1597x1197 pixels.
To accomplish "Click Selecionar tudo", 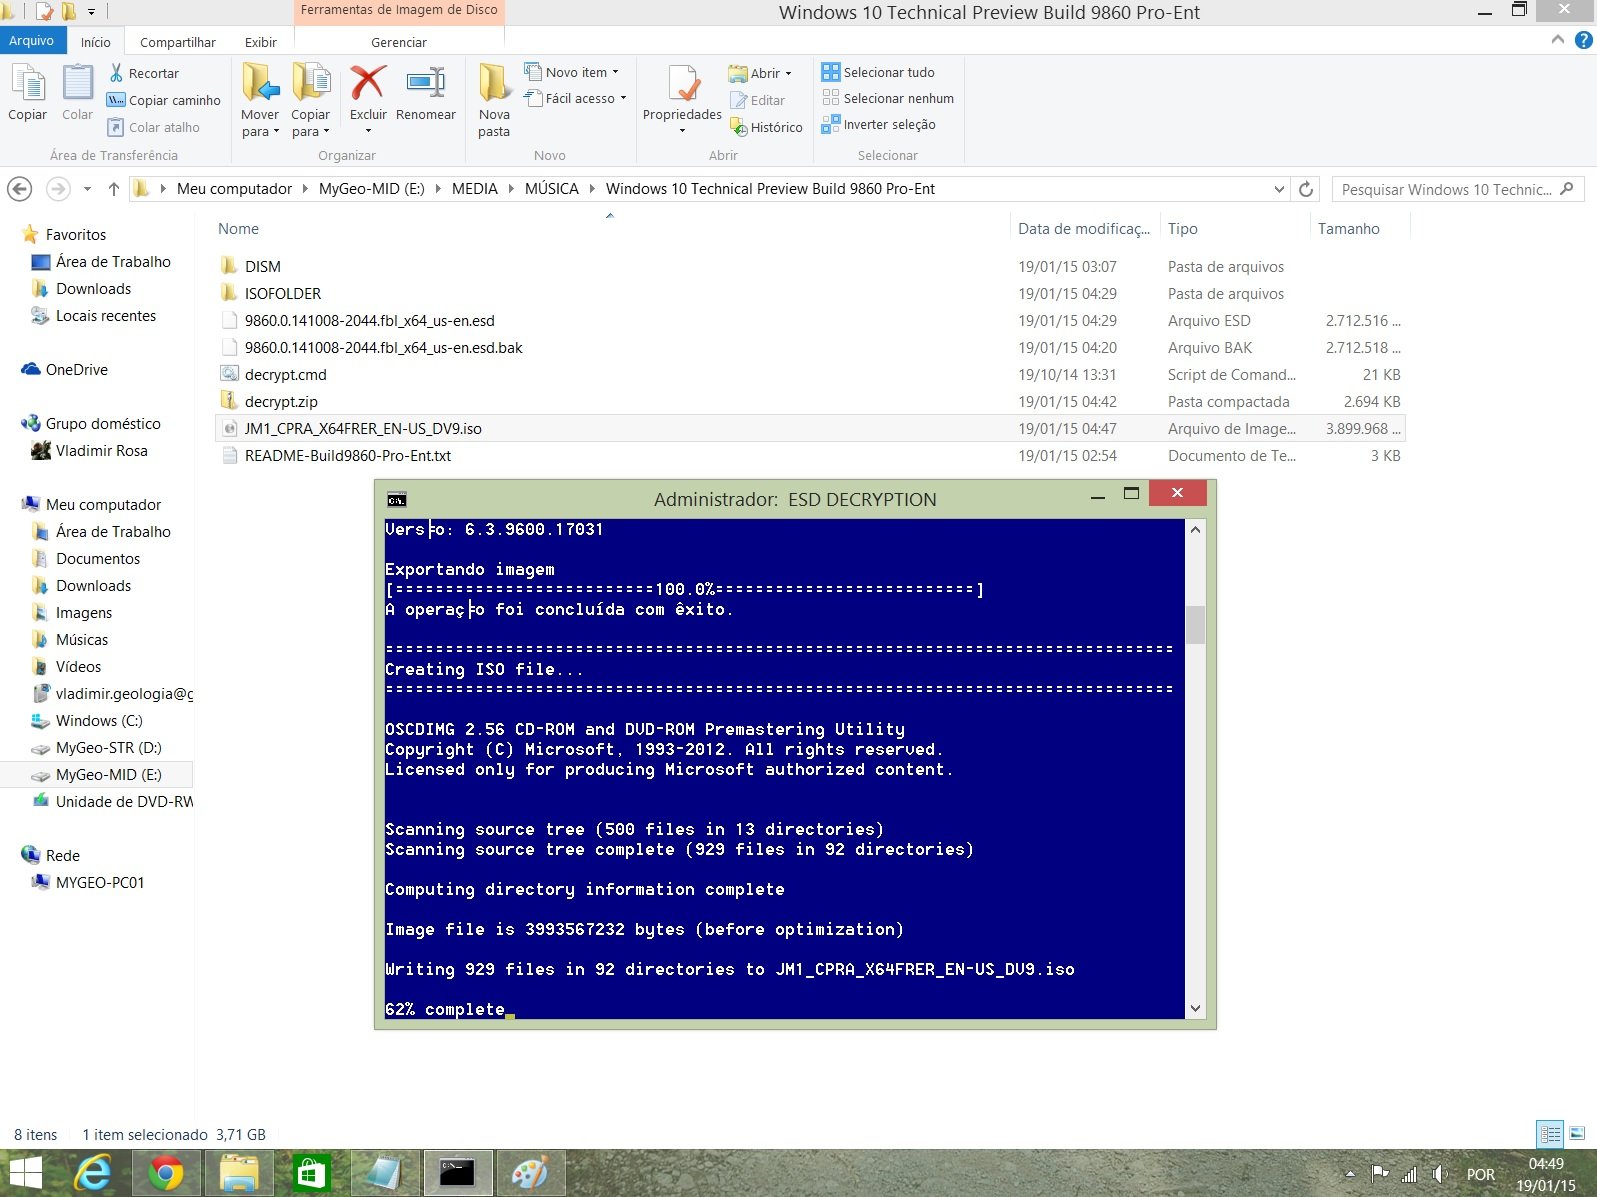I will [879, 72].
